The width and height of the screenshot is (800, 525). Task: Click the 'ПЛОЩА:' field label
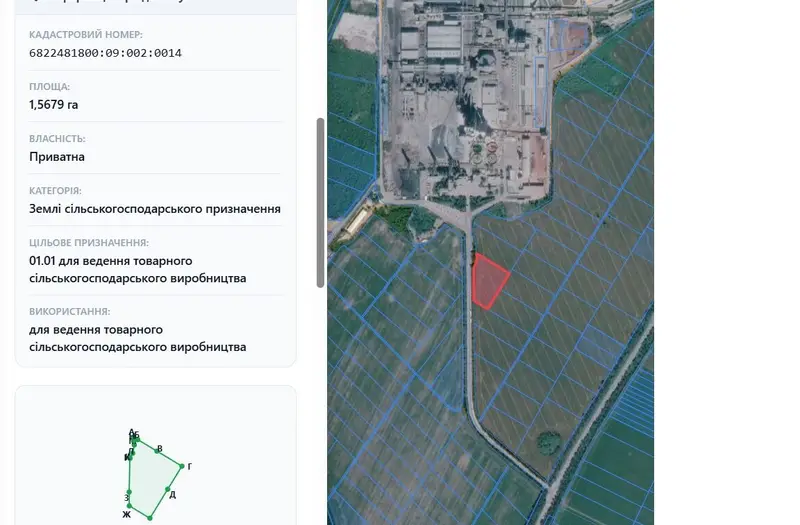[49, 87]
